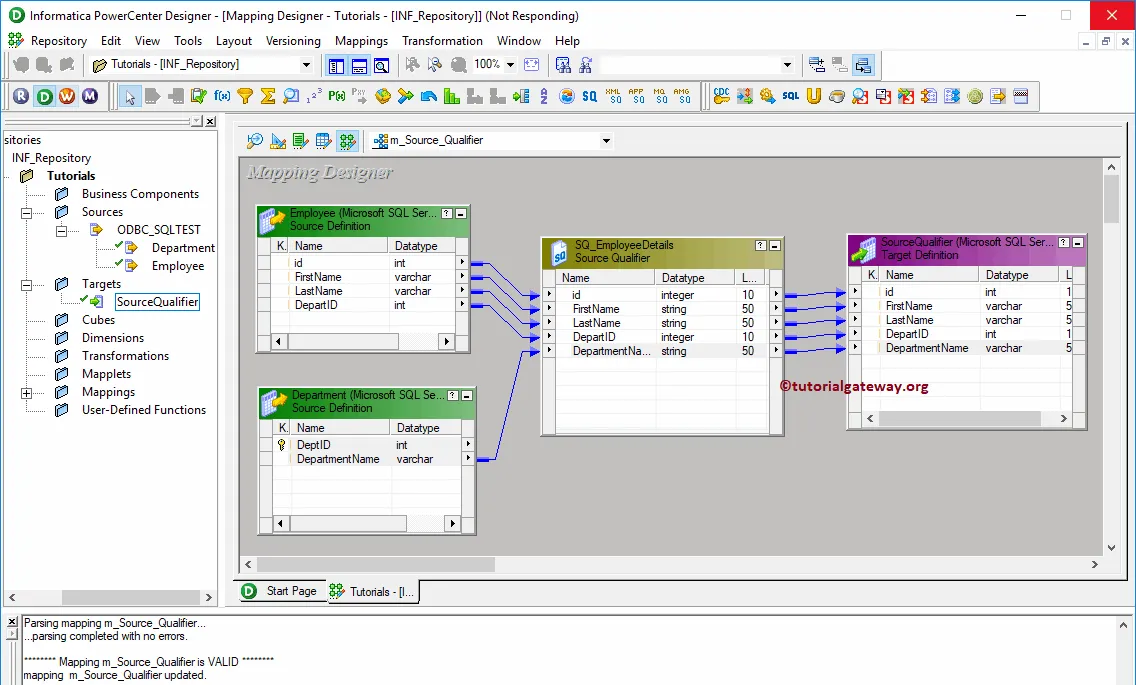Open the Mappings menu
The height and width of the screenshot is (685, 1136).
pyautogui.click(x=362, y=41)
